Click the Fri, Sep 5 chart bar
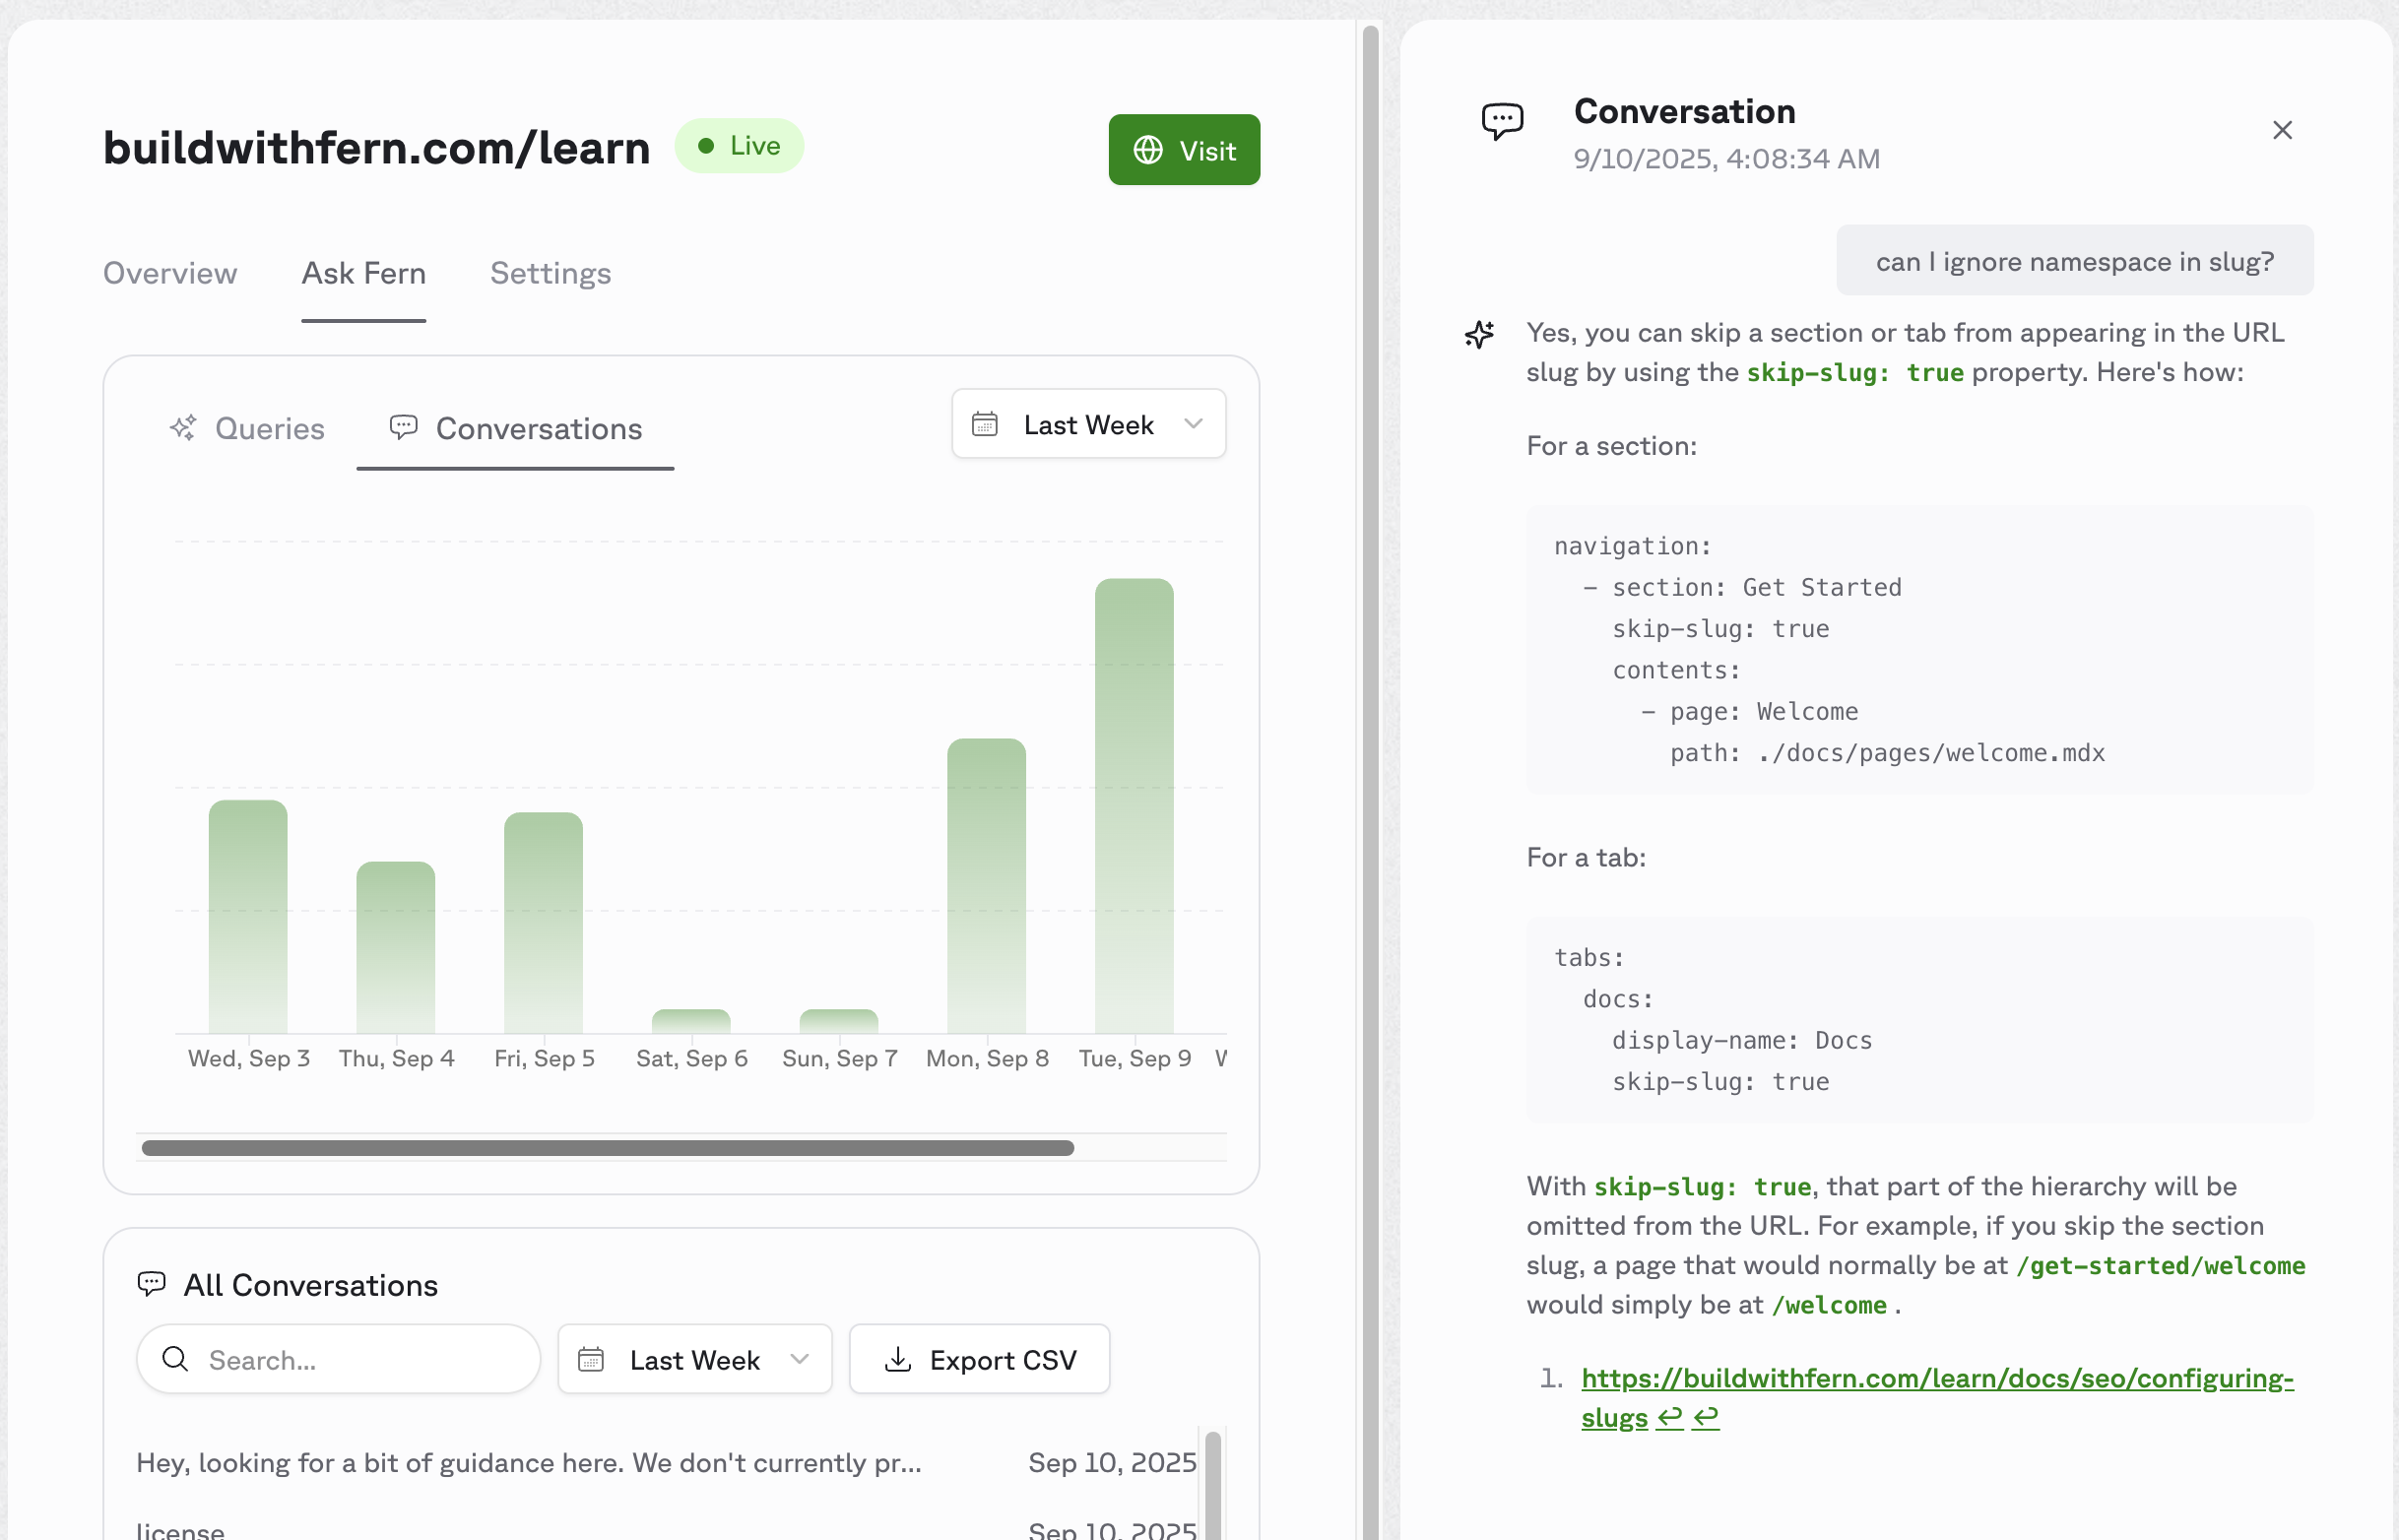This screenshot has width=2399, height=1540. click(x=543, y=922)
